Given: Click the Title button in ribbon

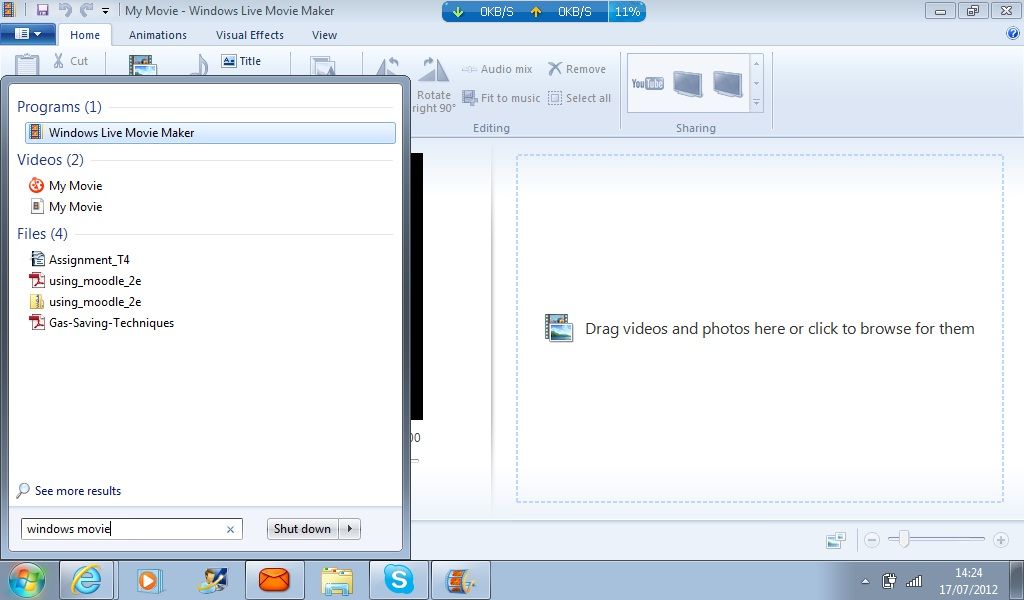Looking at the screenshot, I should point(241,61).
